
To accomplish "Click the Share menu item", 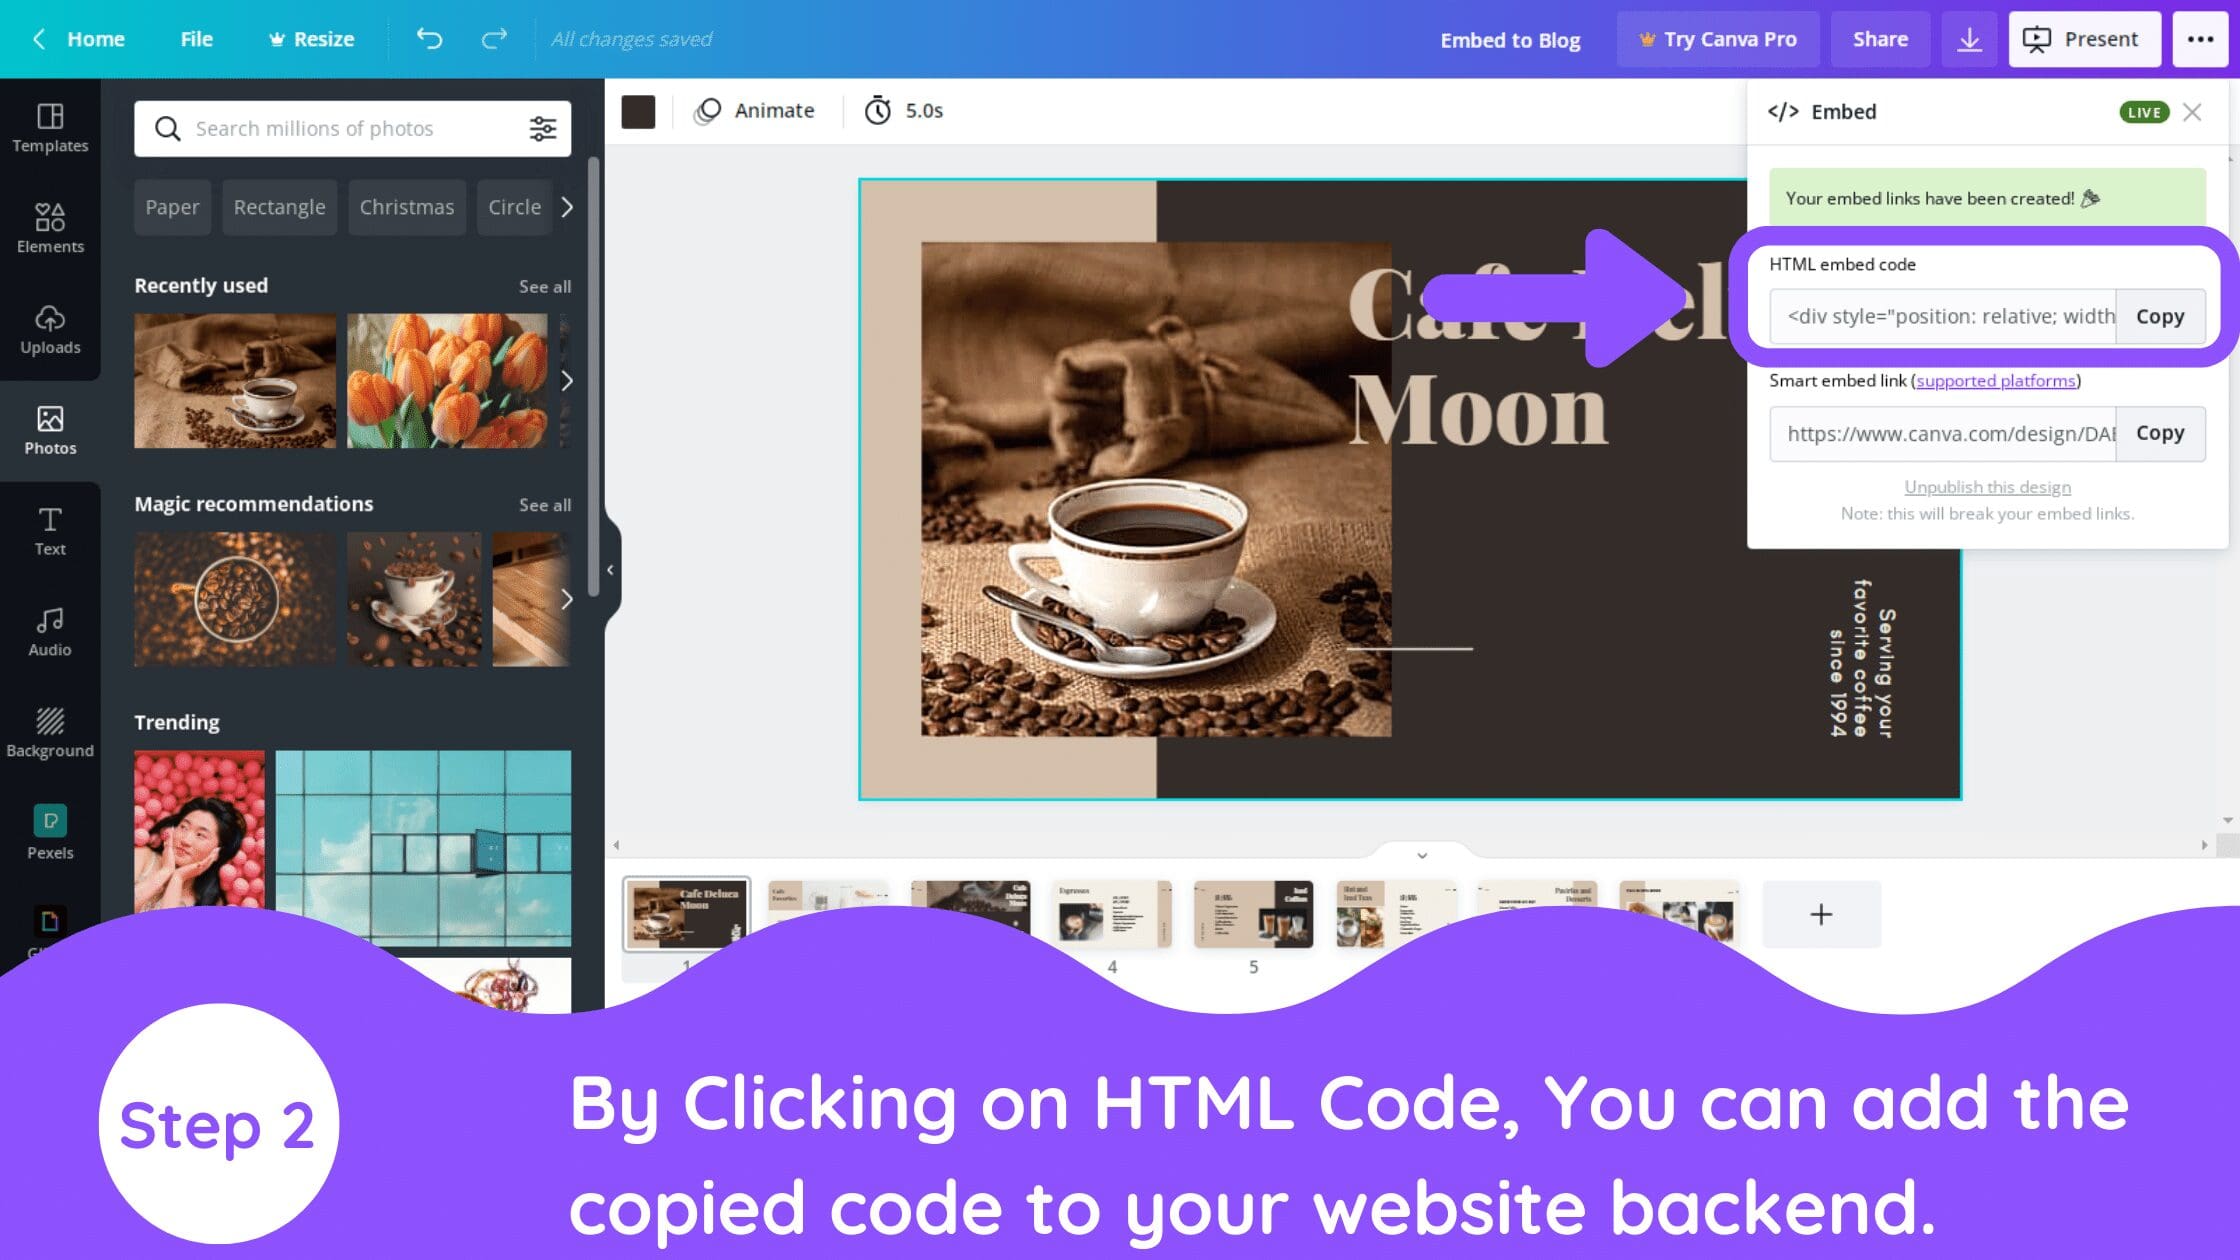I will coord(1880,38).
